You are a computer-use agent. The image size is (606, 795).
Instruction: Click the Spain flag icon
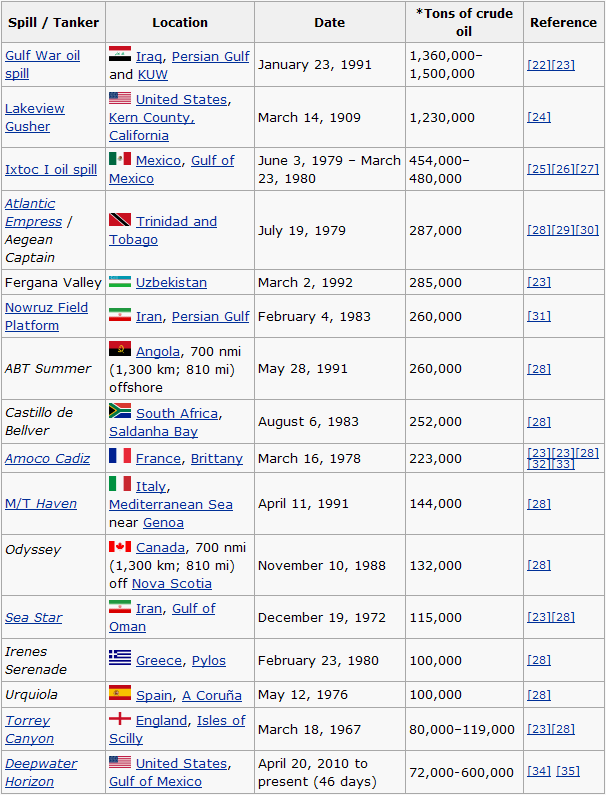[x=120, y=693]
